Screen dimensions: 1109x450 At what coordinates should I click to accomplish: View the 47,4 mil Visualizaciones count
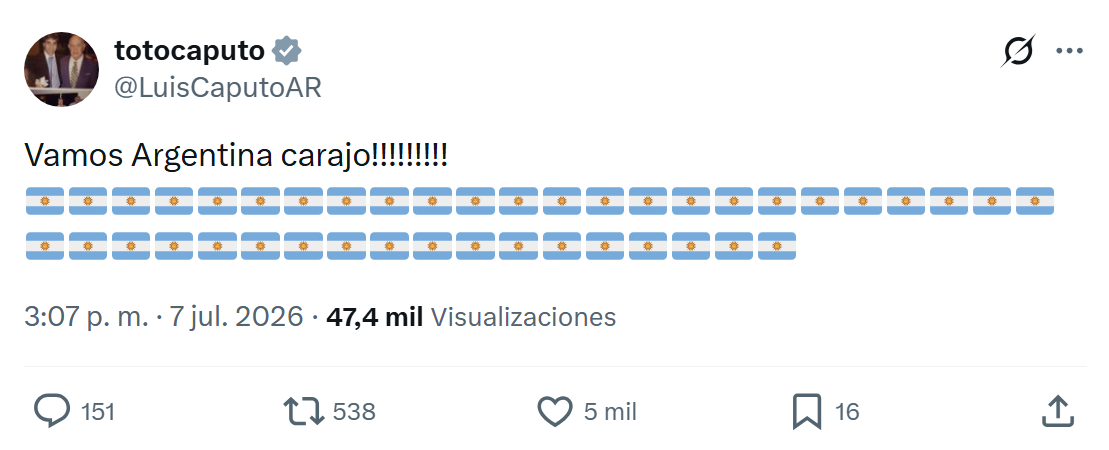[x=471, y=317]
